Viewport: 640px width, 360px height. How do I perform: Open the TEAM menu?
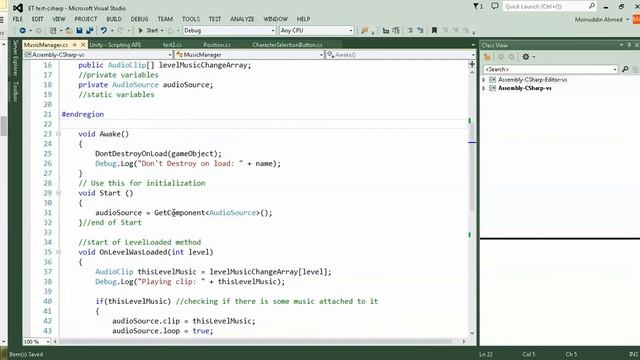tap(165, 19)
